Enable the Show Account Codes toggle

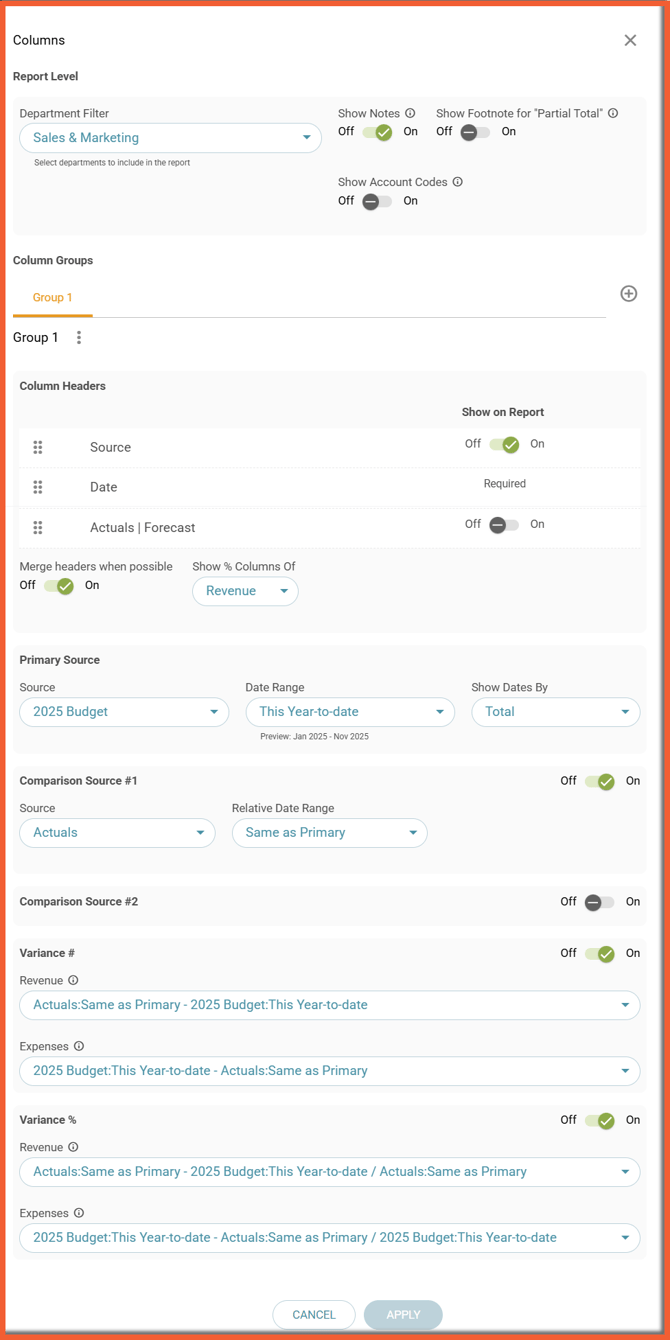377,201
